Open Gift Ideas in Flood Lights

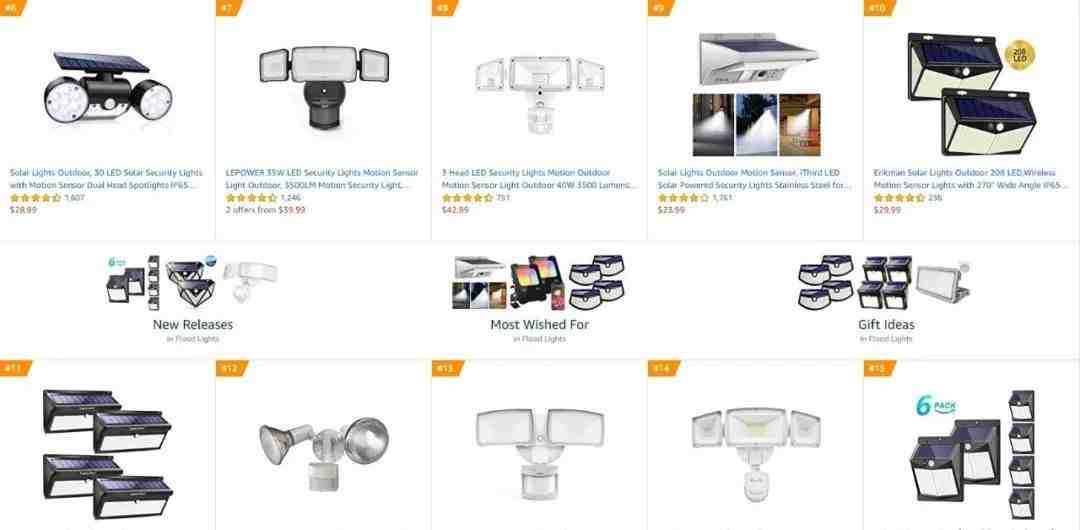(x=886, y=325)
